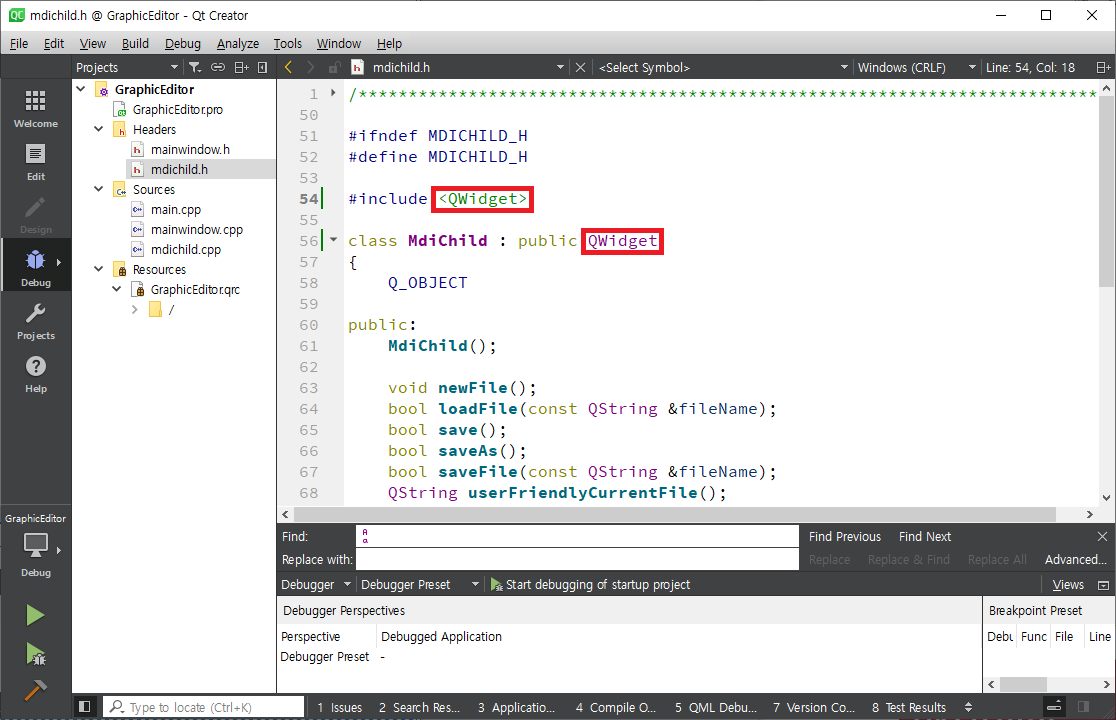Image resolution: width=1116 pixels, height=720 pixels.
Task: Open output pane selector arrows
Action: tap(968, 707)
